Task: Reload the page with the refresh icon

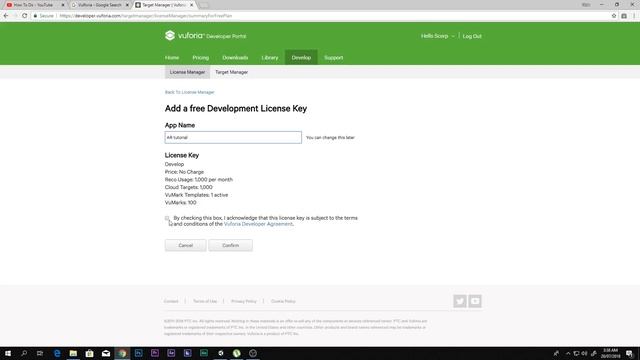Action: (x=24, y=16)
